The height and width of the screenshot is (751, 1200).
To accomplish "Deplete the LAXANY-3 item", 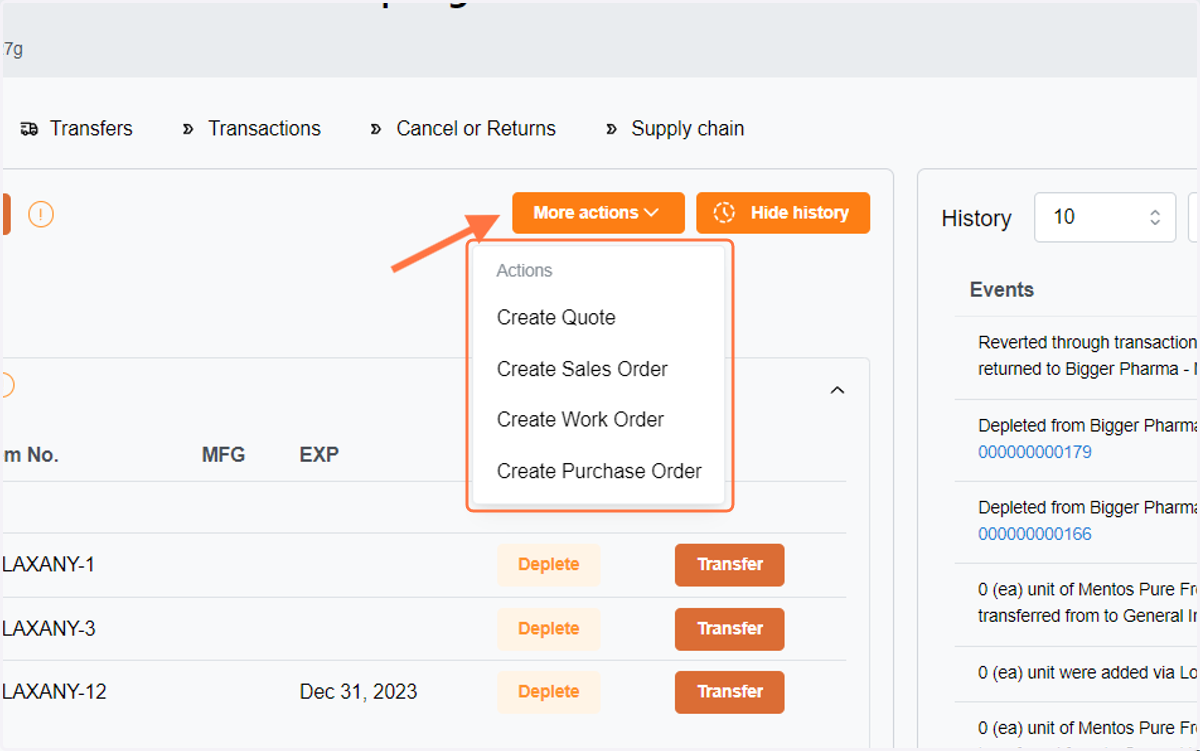I will point(548,629).
